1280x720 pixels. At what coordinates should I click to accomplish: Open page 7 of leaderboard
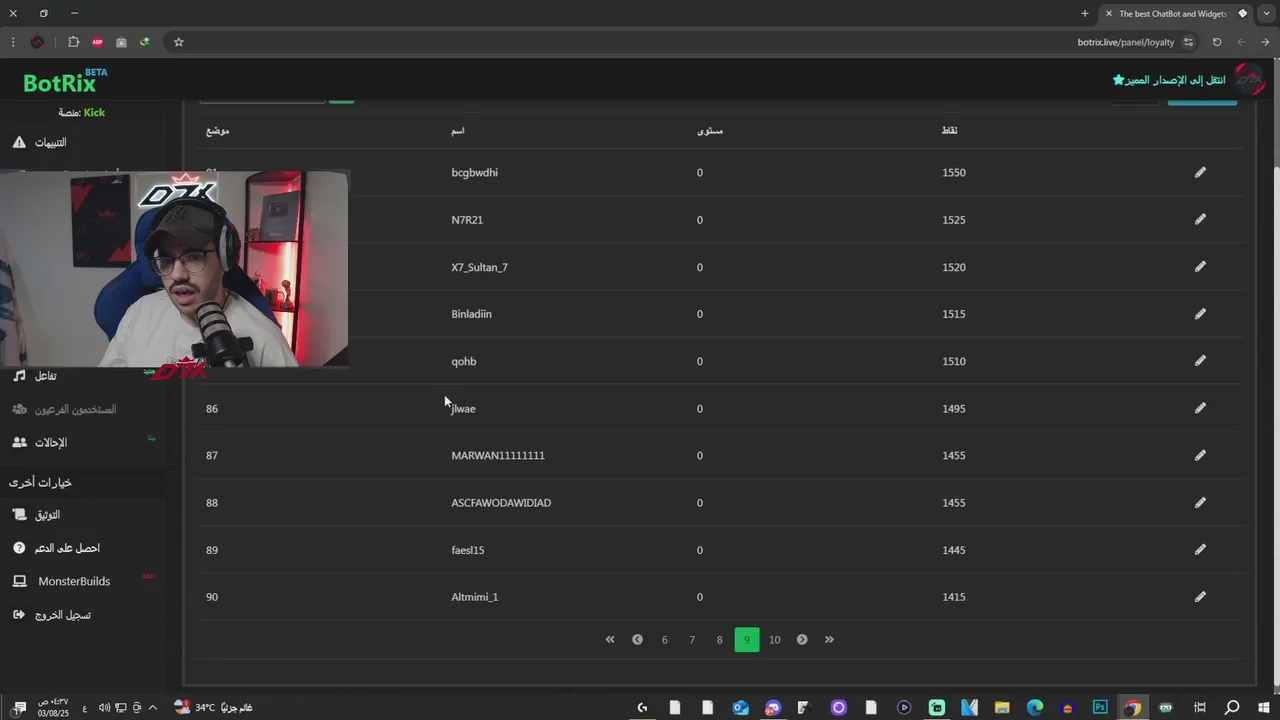[x=692, y=640]
